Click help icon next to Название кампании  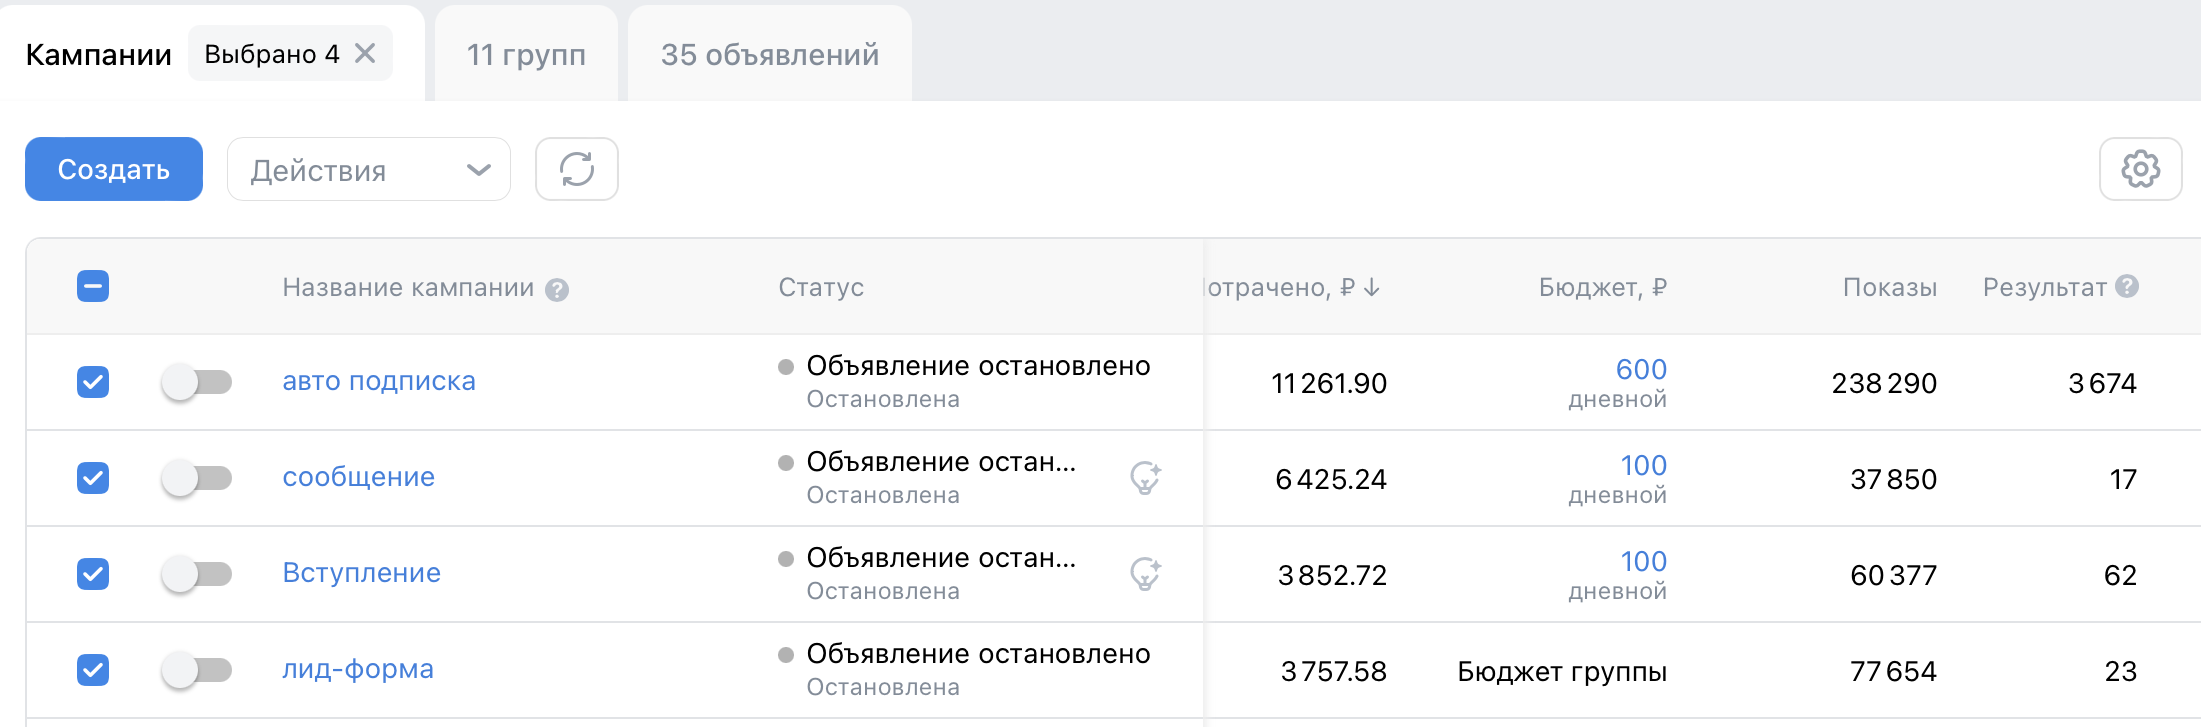pyautogui.click(x=557, y=290)
